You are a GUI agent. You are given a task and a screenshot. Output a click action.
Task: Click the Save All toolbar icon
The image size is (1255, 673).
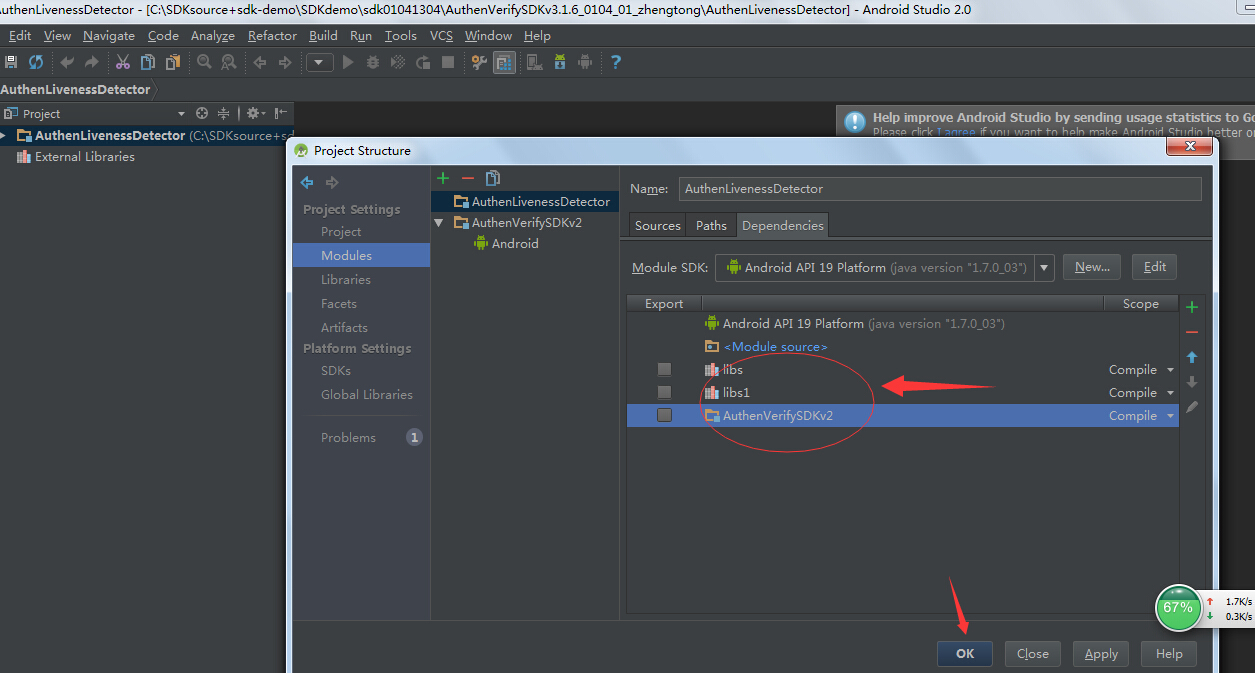[11, 62]
